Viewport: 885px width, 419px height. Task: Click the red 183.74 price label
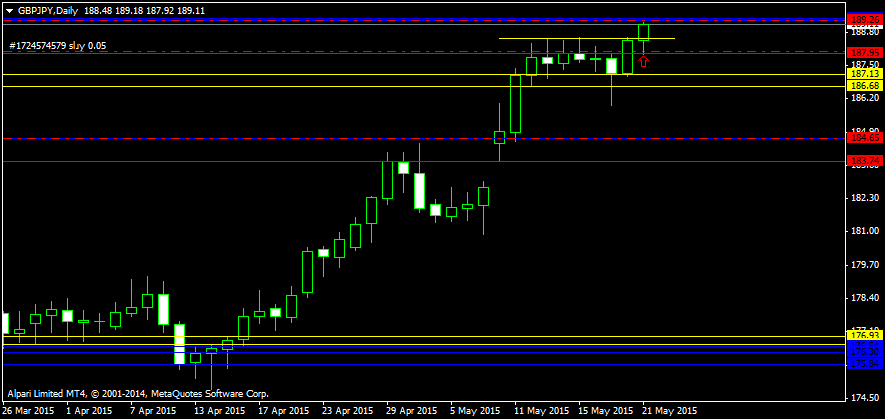865,161
